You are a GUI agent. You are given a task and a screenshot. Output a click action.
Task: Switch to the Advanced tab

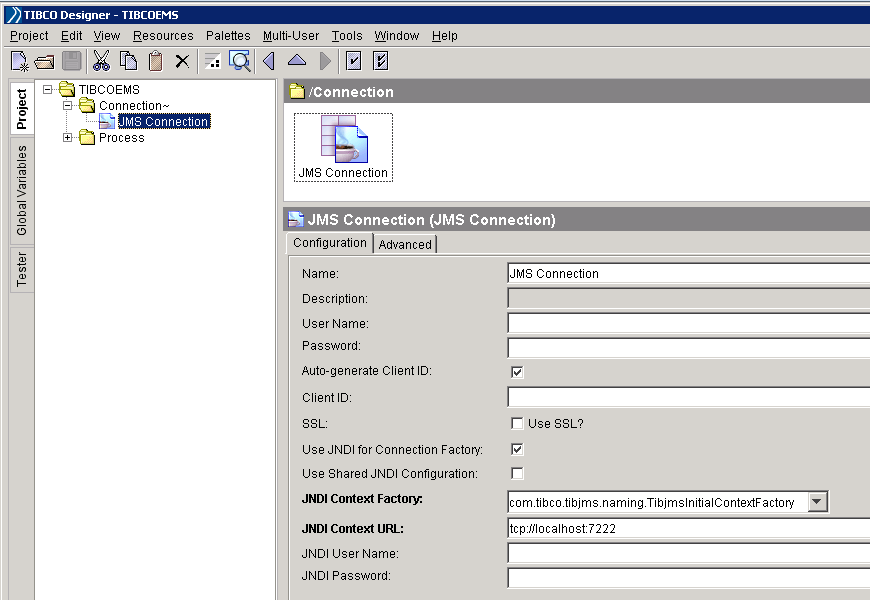405,244
